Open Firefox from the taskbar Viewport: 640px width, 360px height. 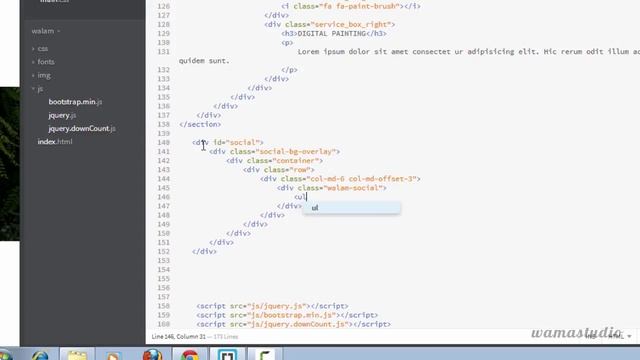(x=152, y=354)
